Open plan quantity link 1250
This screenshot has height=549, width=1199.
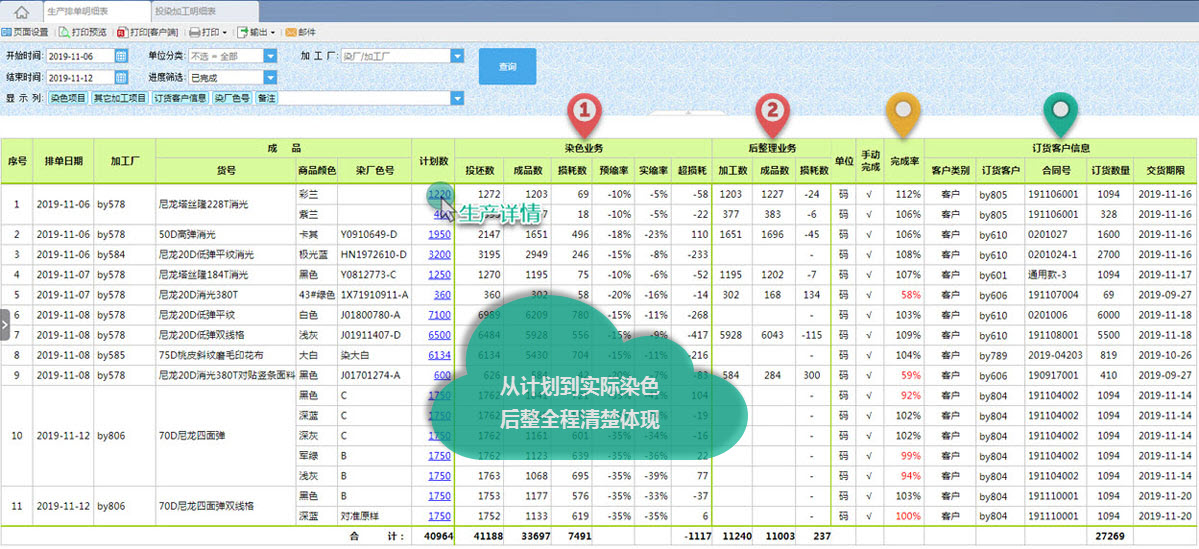(439, 274)
